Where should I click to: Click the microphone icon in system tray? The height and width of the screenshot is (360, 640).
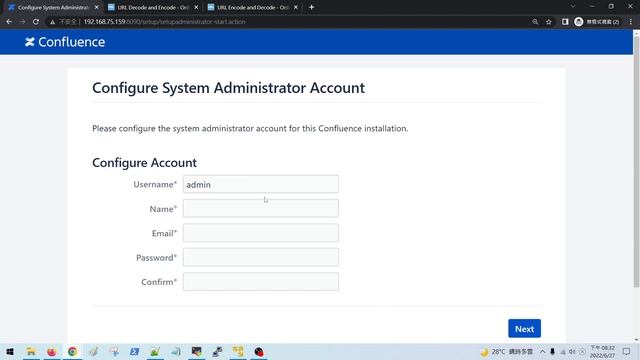pos(552,351)
